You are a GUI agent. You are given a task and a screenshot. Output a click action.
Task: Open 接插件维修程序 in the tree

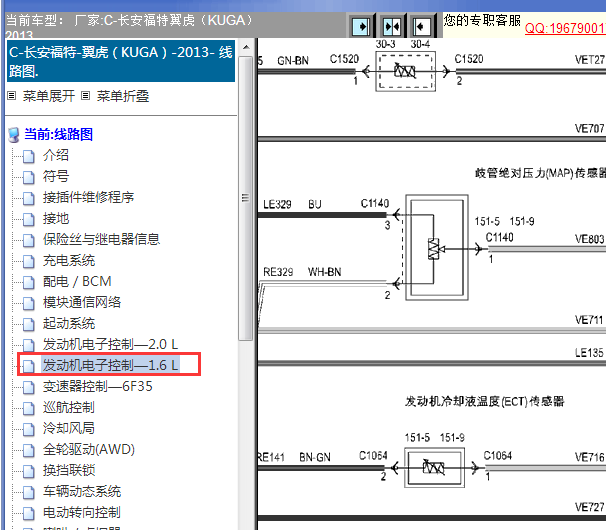(x=88, y=197)
